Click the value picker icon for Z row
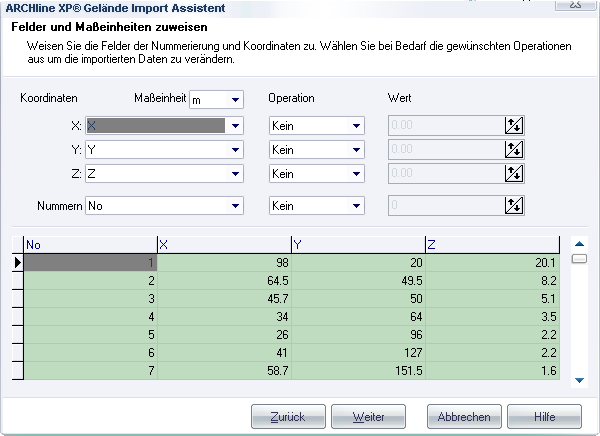The height and width of the screenshot is (436, 600). [x=514, y=173]
